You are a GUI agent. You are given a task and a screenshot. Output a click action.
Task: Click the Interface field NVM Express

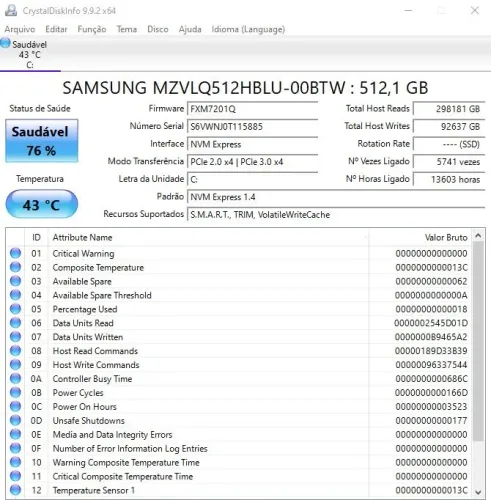pos(253,144)
